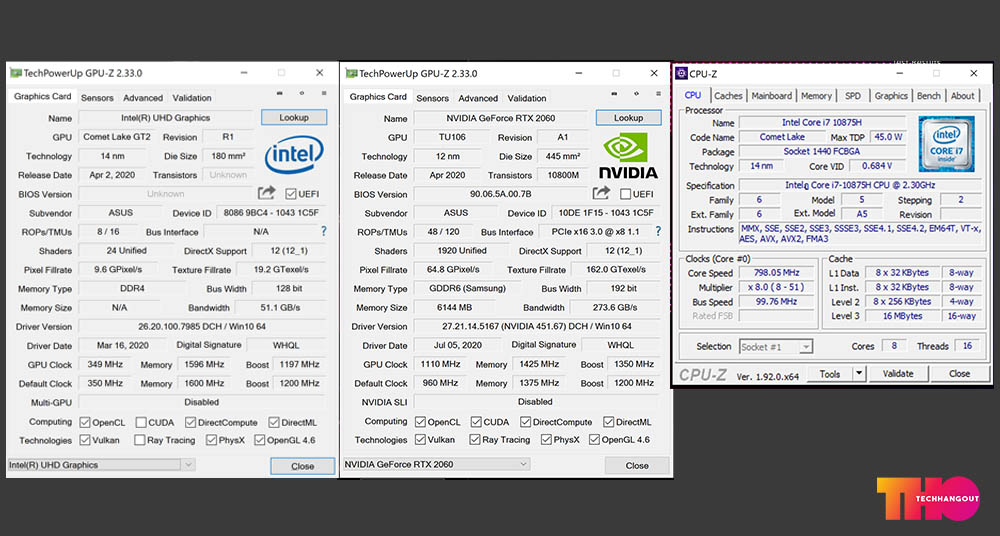This screenshot has width=1000, height=536.
Task: Click the screenshot camera icon in NVIDIA GPU-Z window
Action: 614,94
